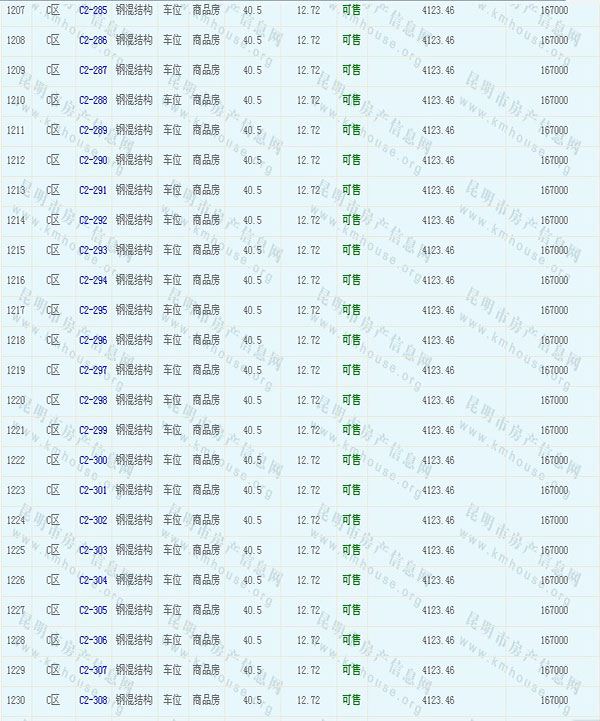Viewport: 600px width, 721px height.
Task: Select row number 1224 cell
Action: [16, 520]
